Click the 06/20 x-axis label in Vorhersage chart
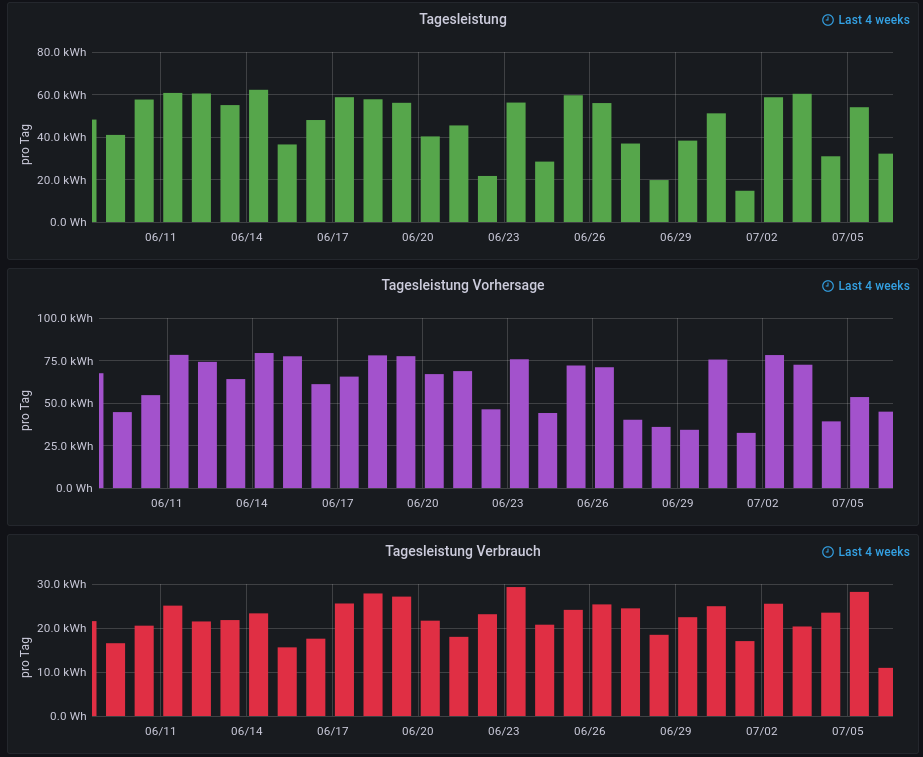Viewport: 923px width, 757px height. coord(423,503)
